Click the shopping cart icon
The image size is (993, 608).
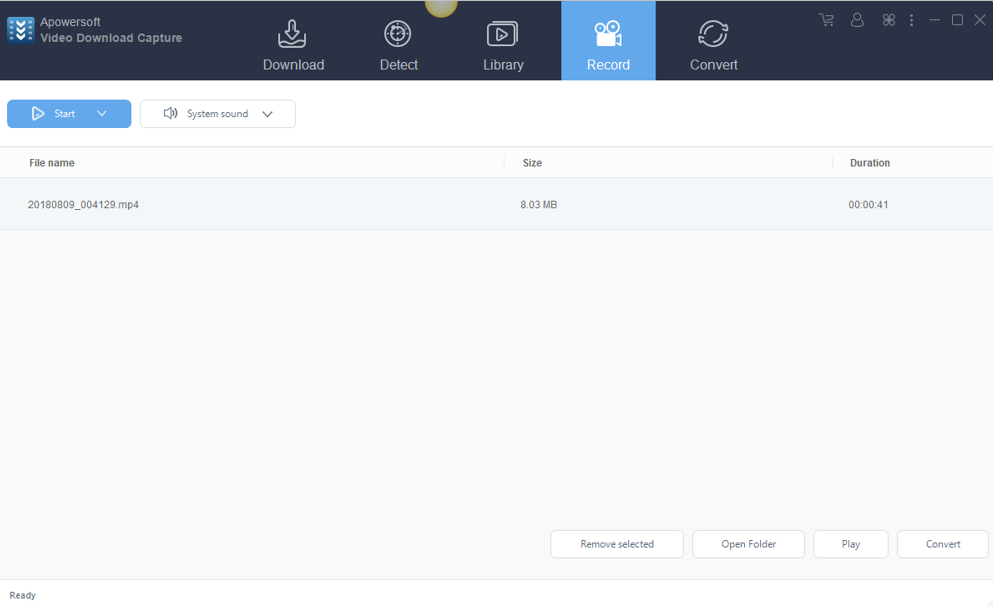point(826,20)
